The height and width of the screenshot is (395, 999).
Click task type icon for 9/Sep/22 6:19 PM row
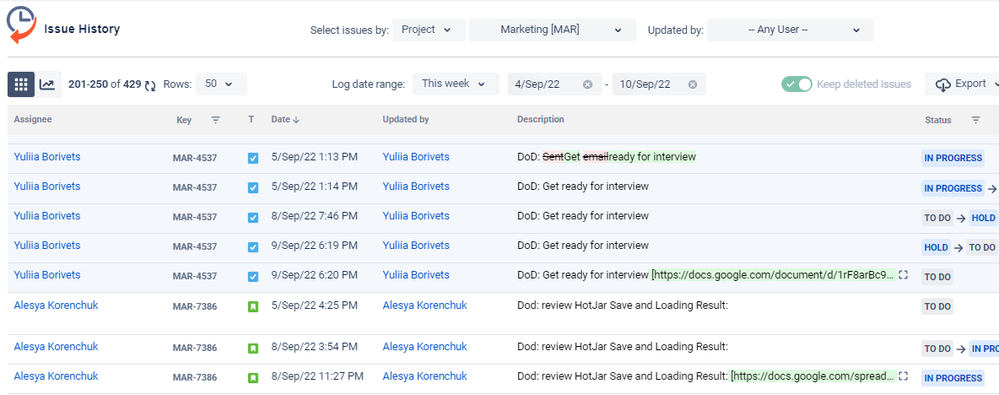click(x=253, y=247)
